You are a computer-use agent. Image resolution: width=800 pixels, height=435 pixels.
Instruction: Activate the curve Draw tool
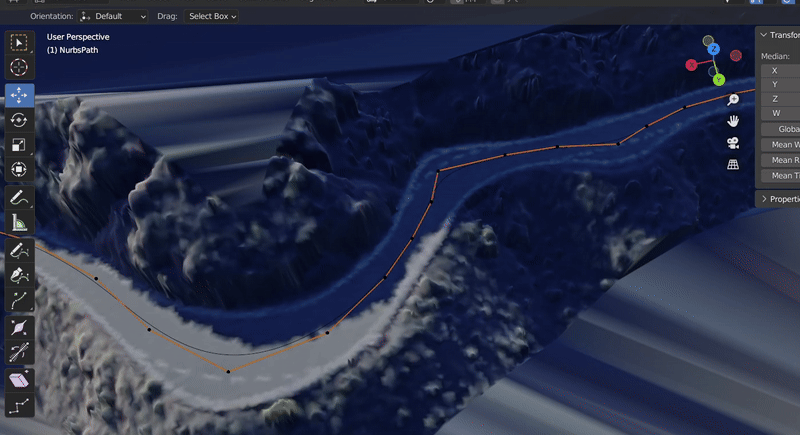[19, 251]
